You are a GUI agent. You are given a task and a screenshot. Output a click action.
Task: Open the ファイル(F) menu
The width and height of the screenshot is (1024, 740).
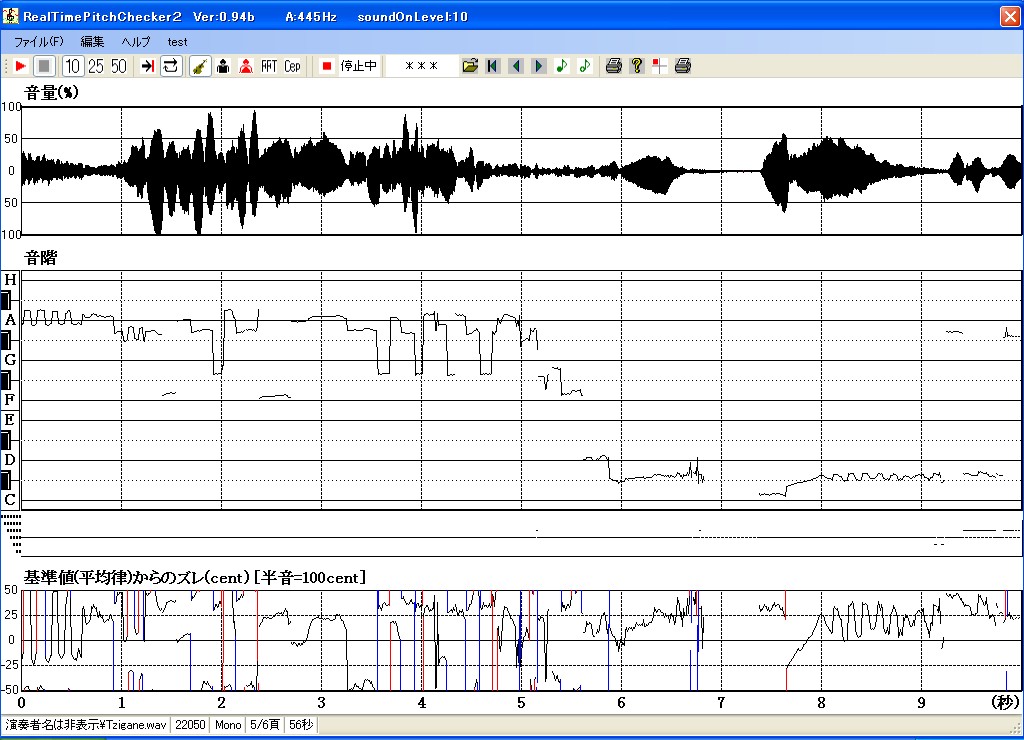39,42
